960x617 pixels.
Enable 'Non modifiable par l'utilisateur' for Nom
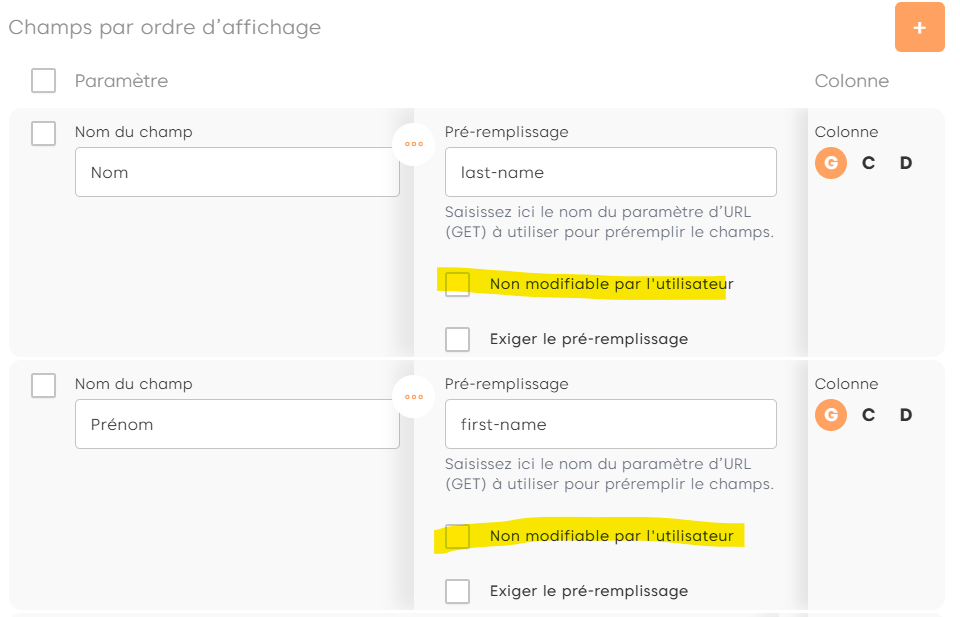tap(458, 284)
